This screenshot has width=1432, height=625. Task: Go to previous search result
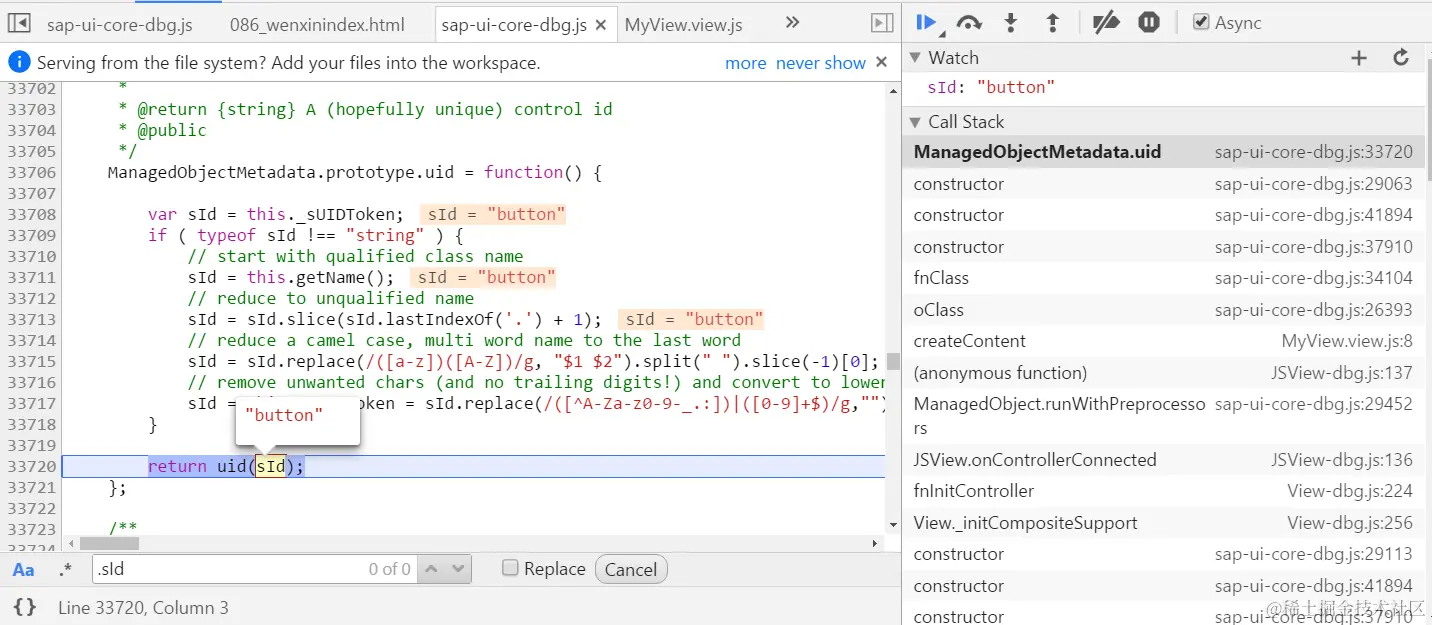[x=431, y=569]
